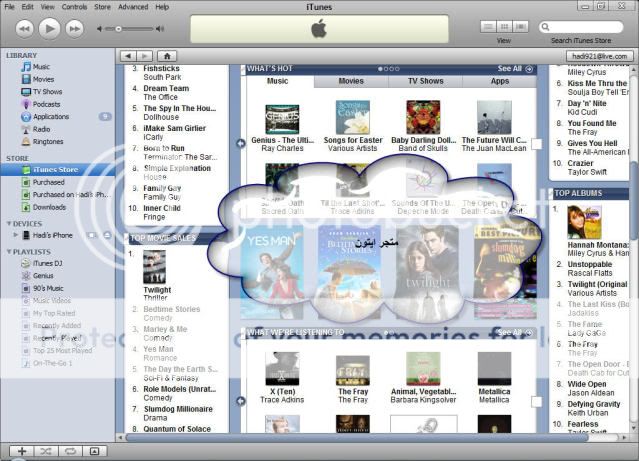Create new playlist with plus button
The height and width of the screenshot is (461, 639).
[x=22, y=451]
